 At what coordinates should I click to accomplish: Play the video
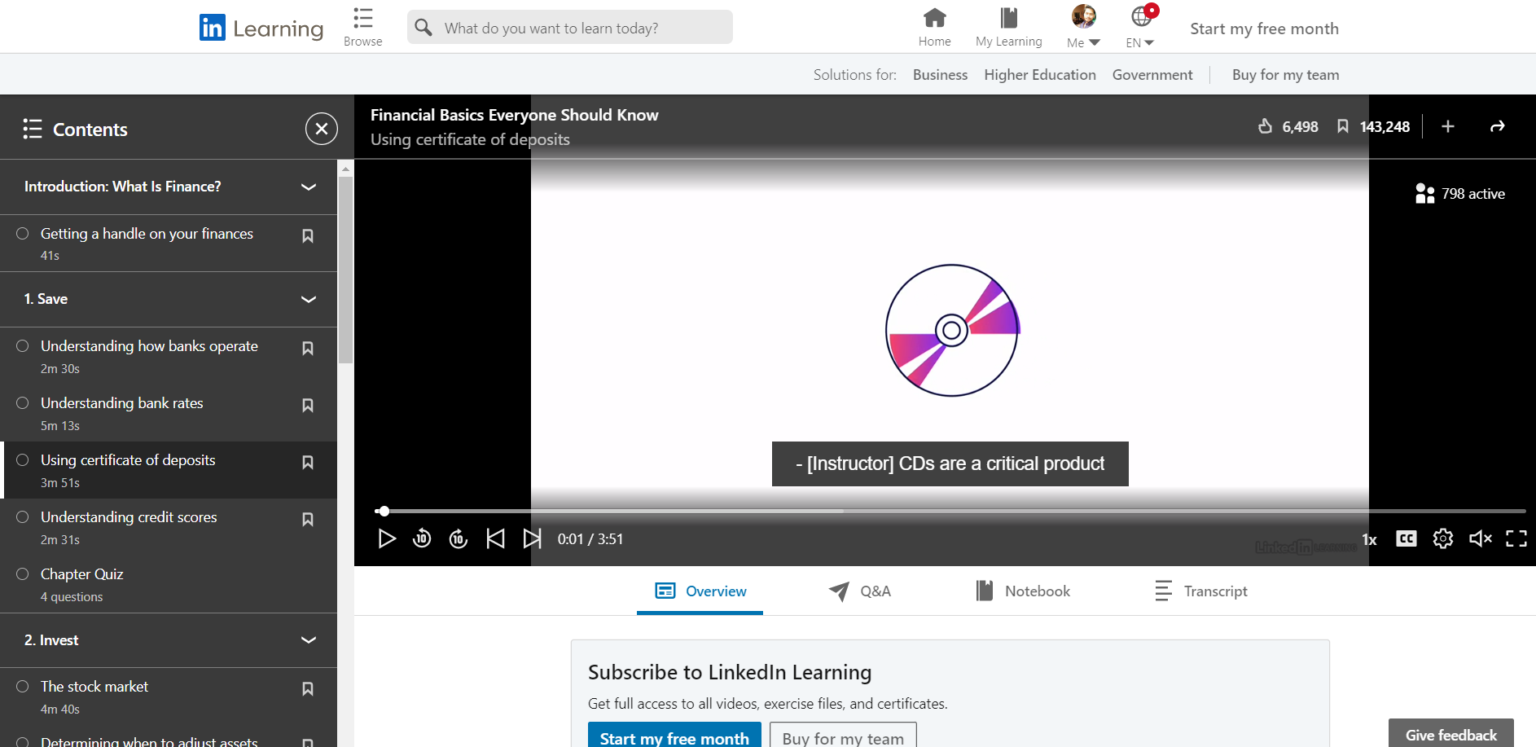(387, 538)
